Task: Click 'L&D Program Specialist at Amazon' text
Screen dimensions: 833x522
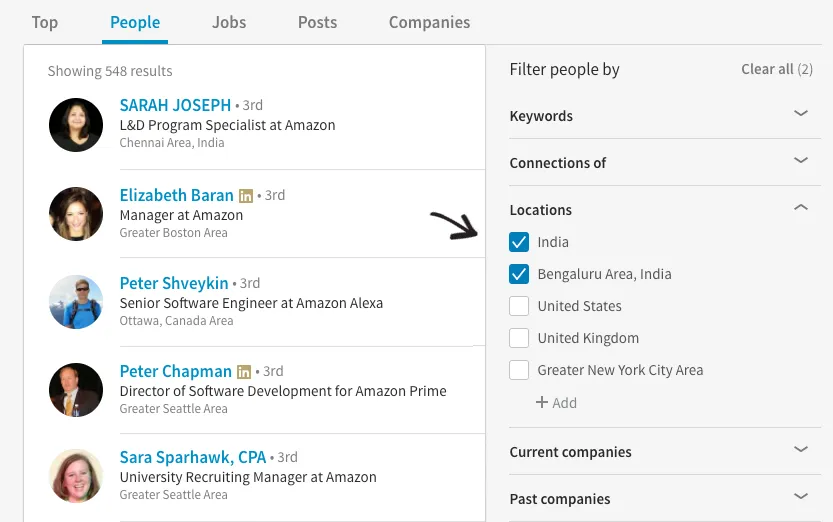Action: coord(227,125)
